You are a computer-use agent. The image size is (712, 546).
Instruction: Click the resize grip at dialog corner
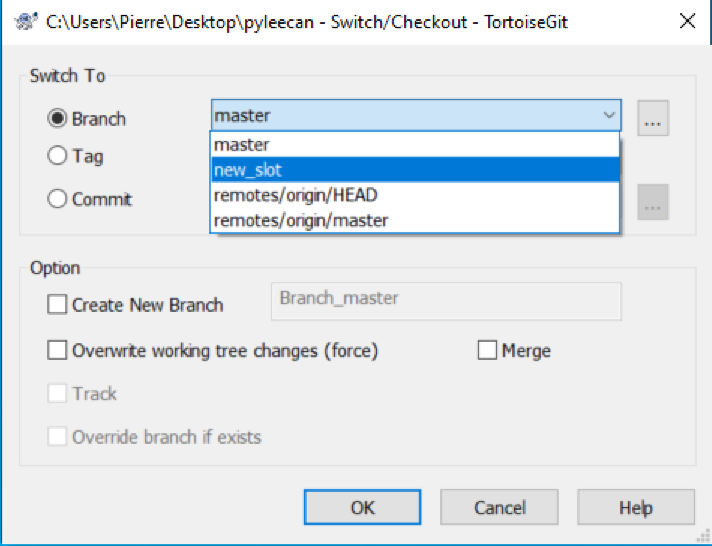703,536
